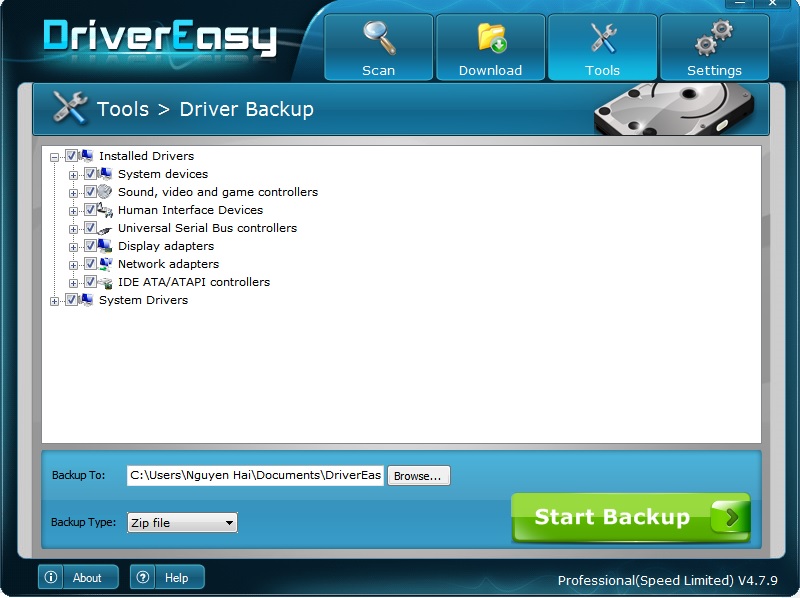Uncheck the IDE ATA/ATAPI controllers checkbox
The image size is (800, 598).
pyautogui.click(x=90, y=281)
